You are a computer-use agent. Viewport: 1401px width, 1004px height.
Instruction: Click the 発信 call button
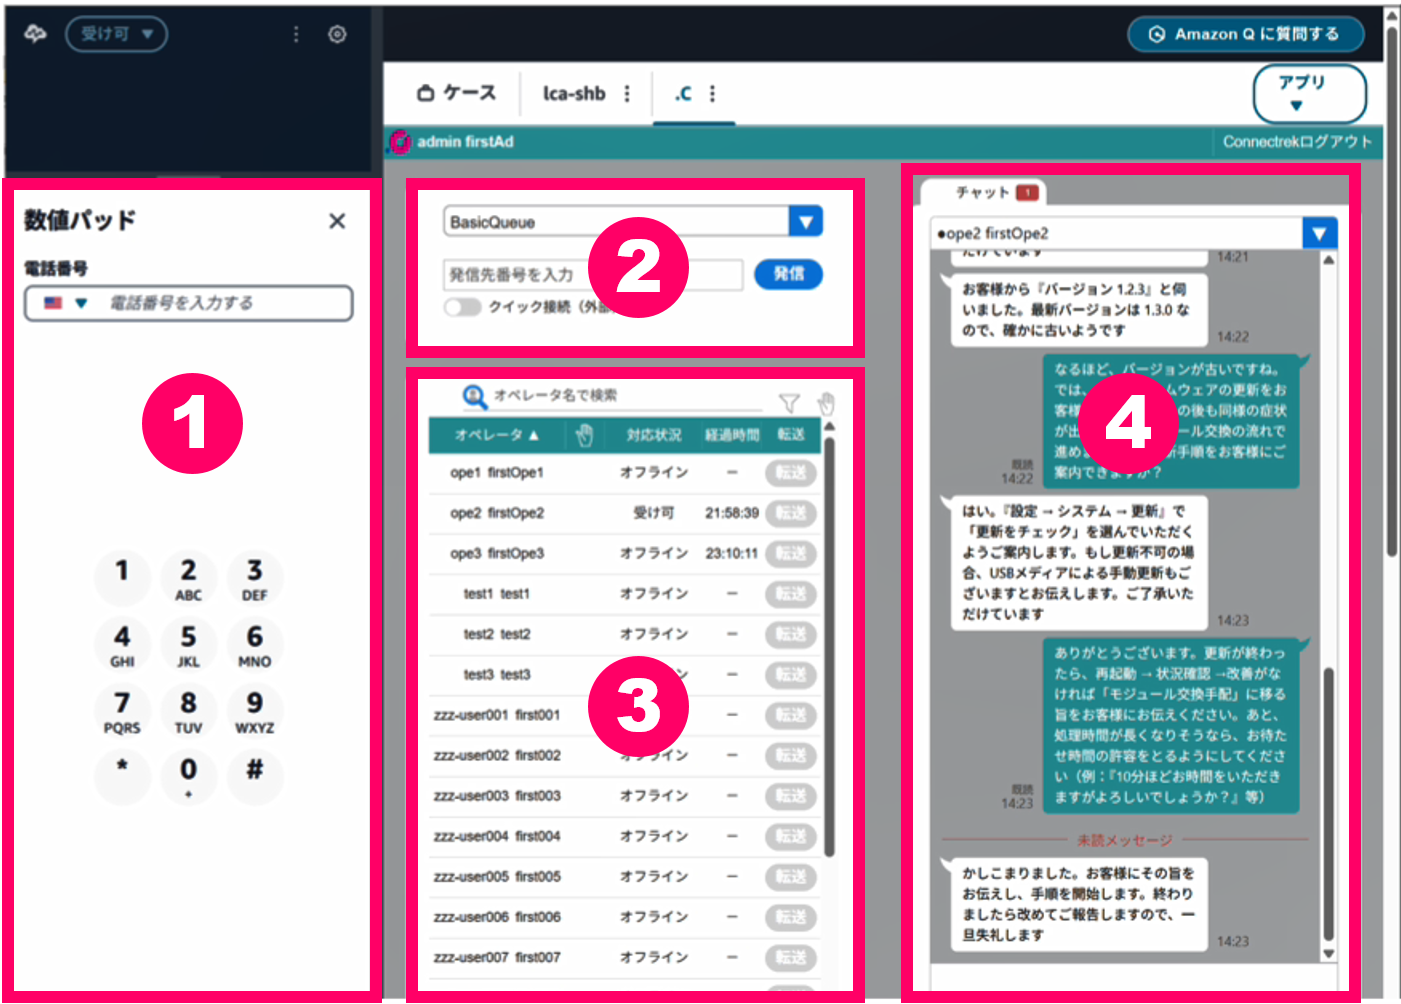tap(788, 274)
